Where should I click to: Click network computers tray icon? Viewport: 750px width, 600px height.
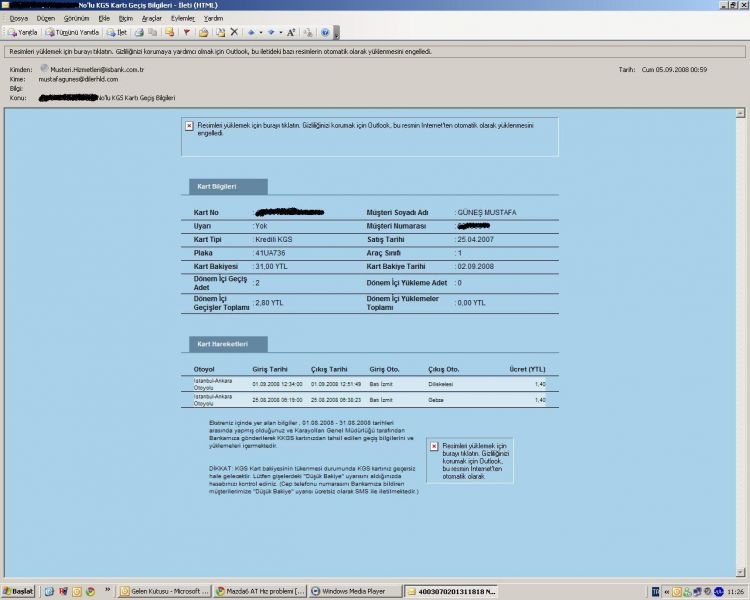[x=697, y=592]
